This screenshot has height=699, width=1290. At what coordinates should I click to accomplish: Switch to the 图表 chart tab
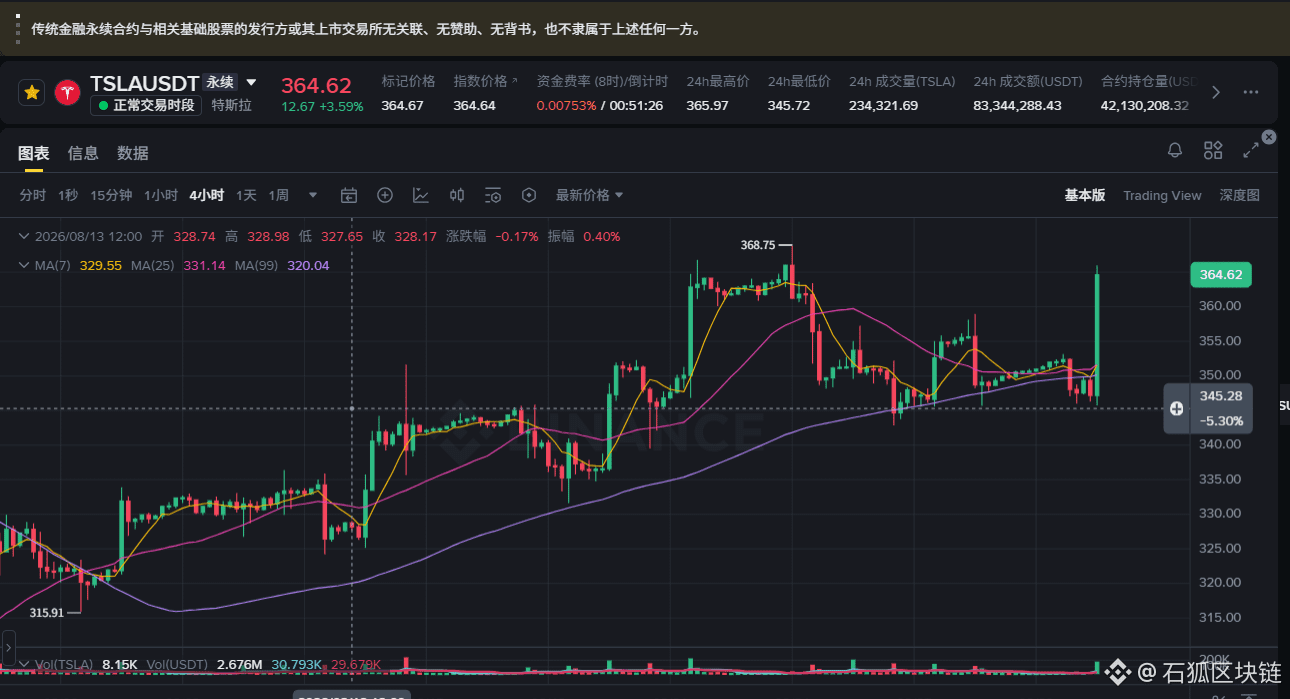[33, 153]
